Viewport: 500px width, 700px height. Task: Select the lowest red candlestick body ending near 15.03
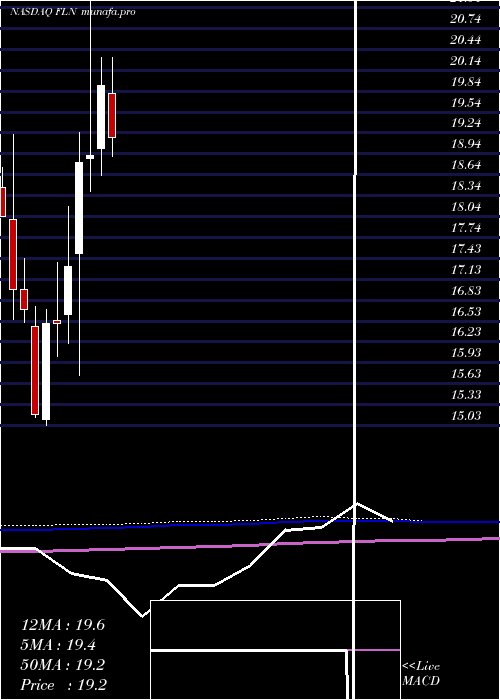click(x=35, y=371)
